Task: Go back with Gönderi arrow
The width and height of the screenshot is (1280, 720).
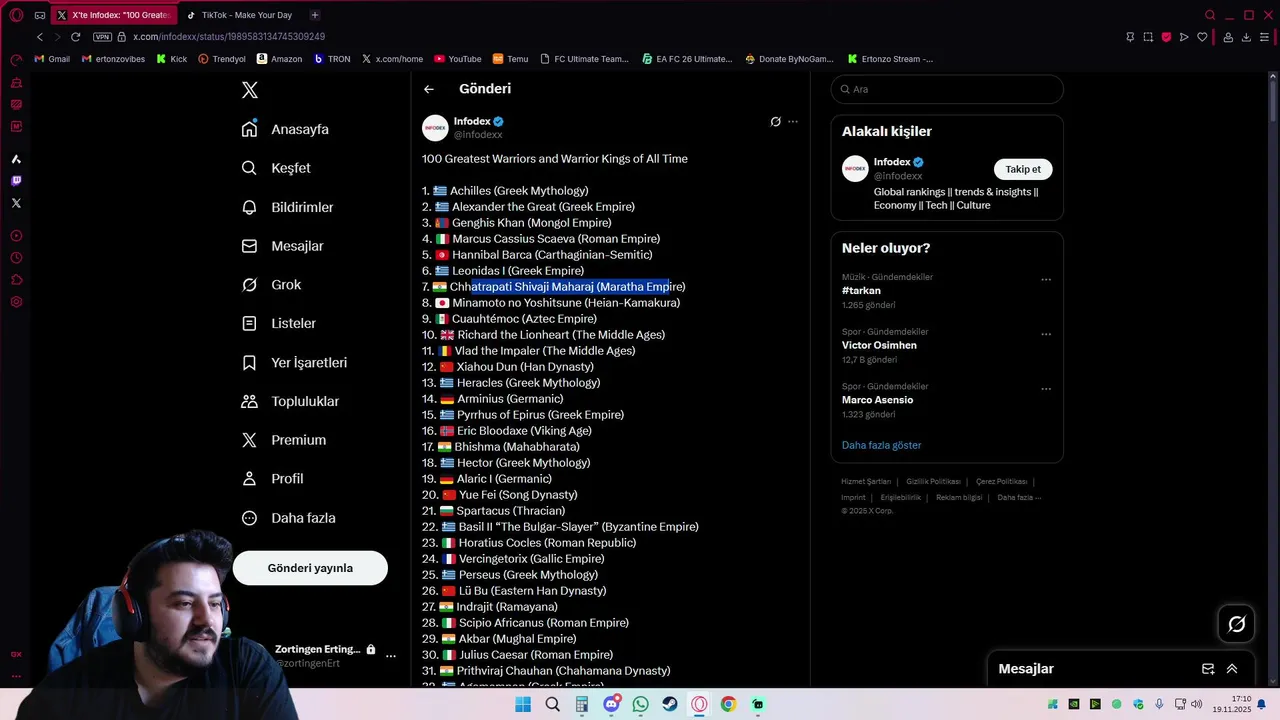Action: point(429,89)
